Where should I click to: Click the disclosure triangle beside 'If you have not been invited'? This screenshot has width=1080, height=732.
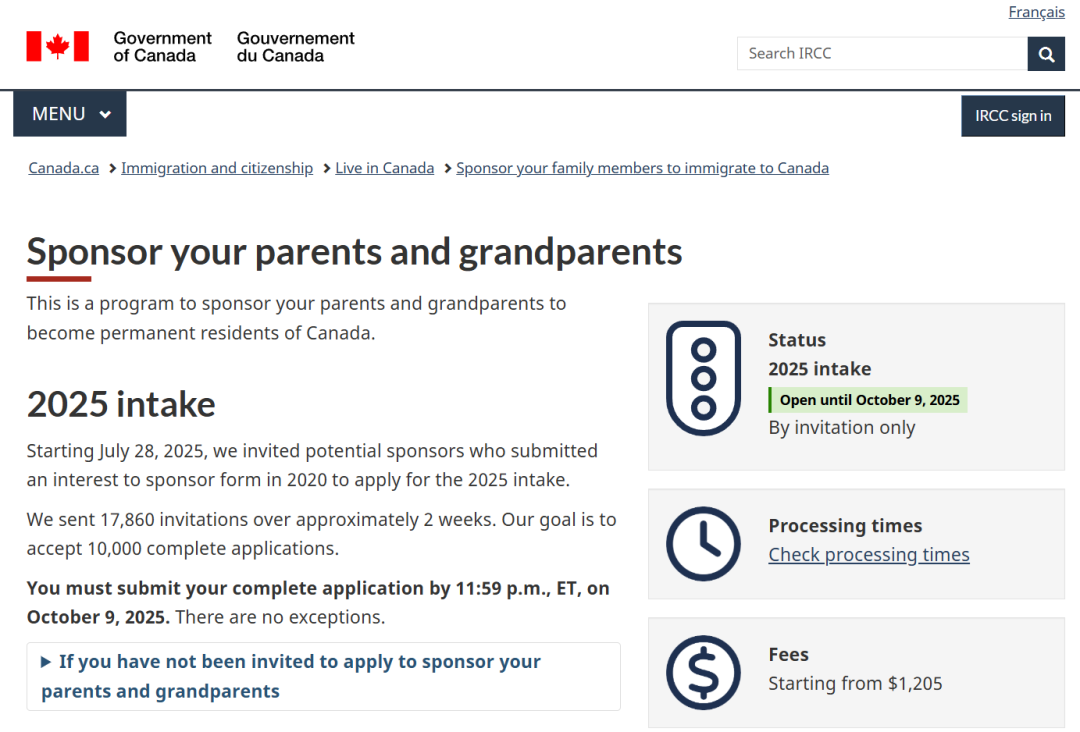tap(46, 662)
